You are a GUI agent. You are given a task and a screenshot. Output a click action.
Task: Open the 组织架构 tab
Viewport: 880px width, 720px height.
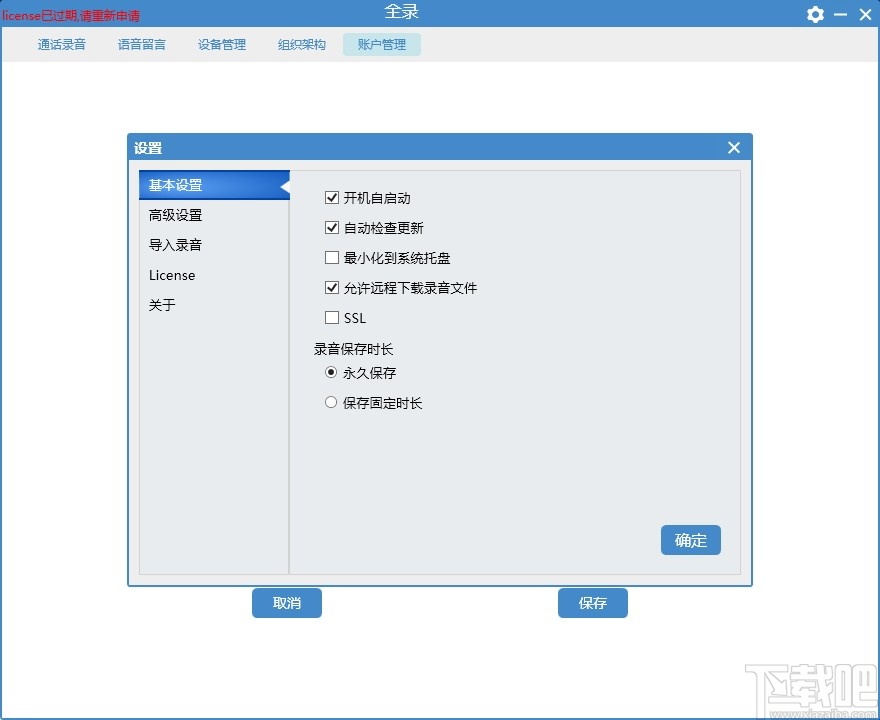[300, 44]
